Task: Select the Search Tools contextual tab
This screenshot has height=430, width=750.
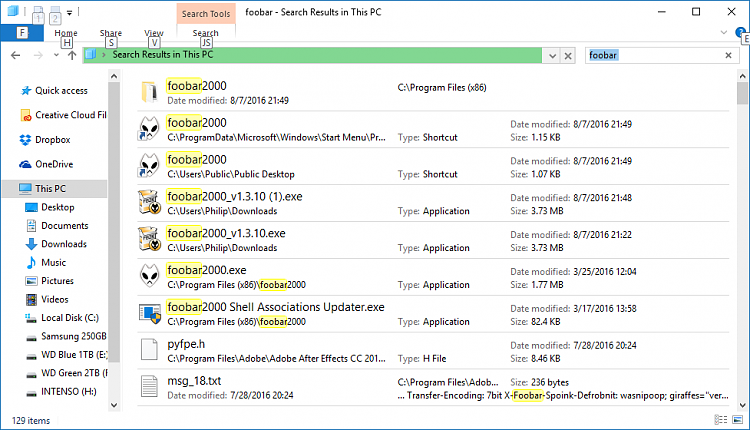Action: click(206, 14)
